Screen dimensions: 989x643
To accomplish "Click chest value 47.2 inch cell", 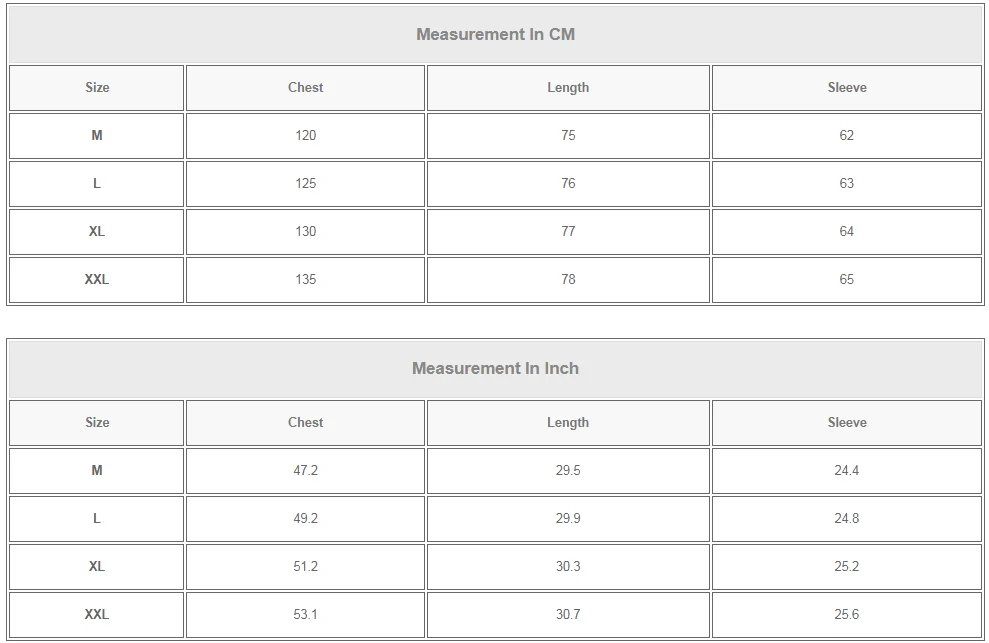I will point(305,471).
